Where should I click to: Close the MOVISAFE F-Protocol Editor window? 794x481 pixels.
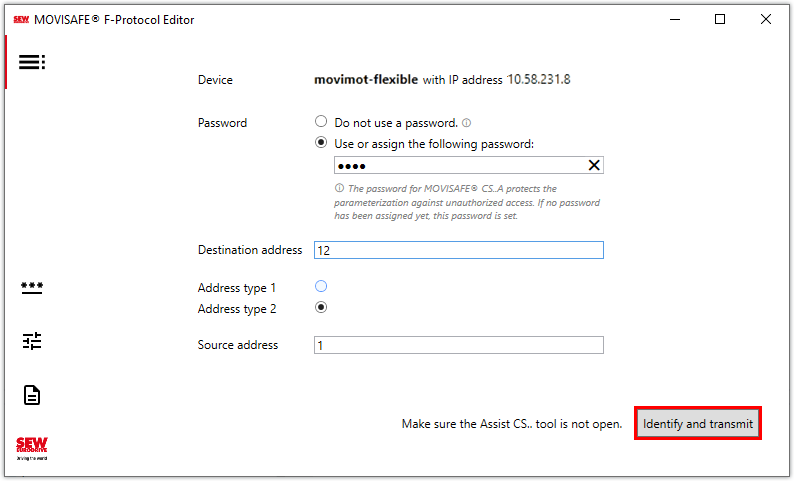tap(766, 19)
